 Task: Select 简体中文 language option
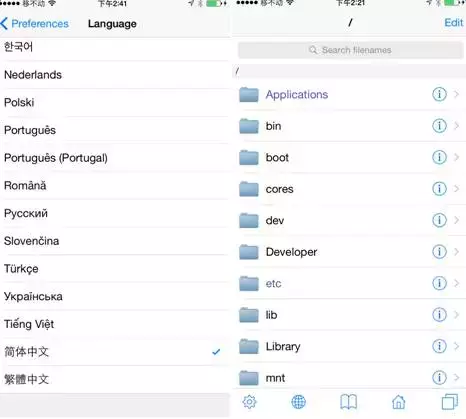click(x=115, y=352)
